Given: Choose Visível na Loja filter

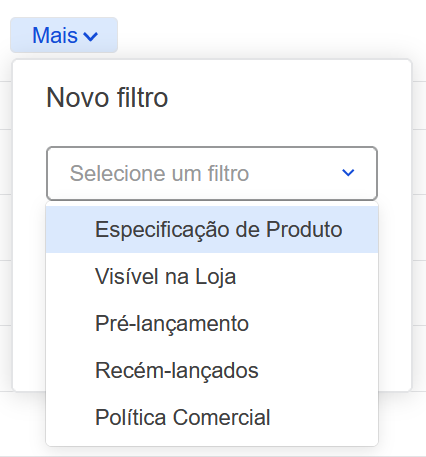Looking at the screenshot, I should pos(212,276).
